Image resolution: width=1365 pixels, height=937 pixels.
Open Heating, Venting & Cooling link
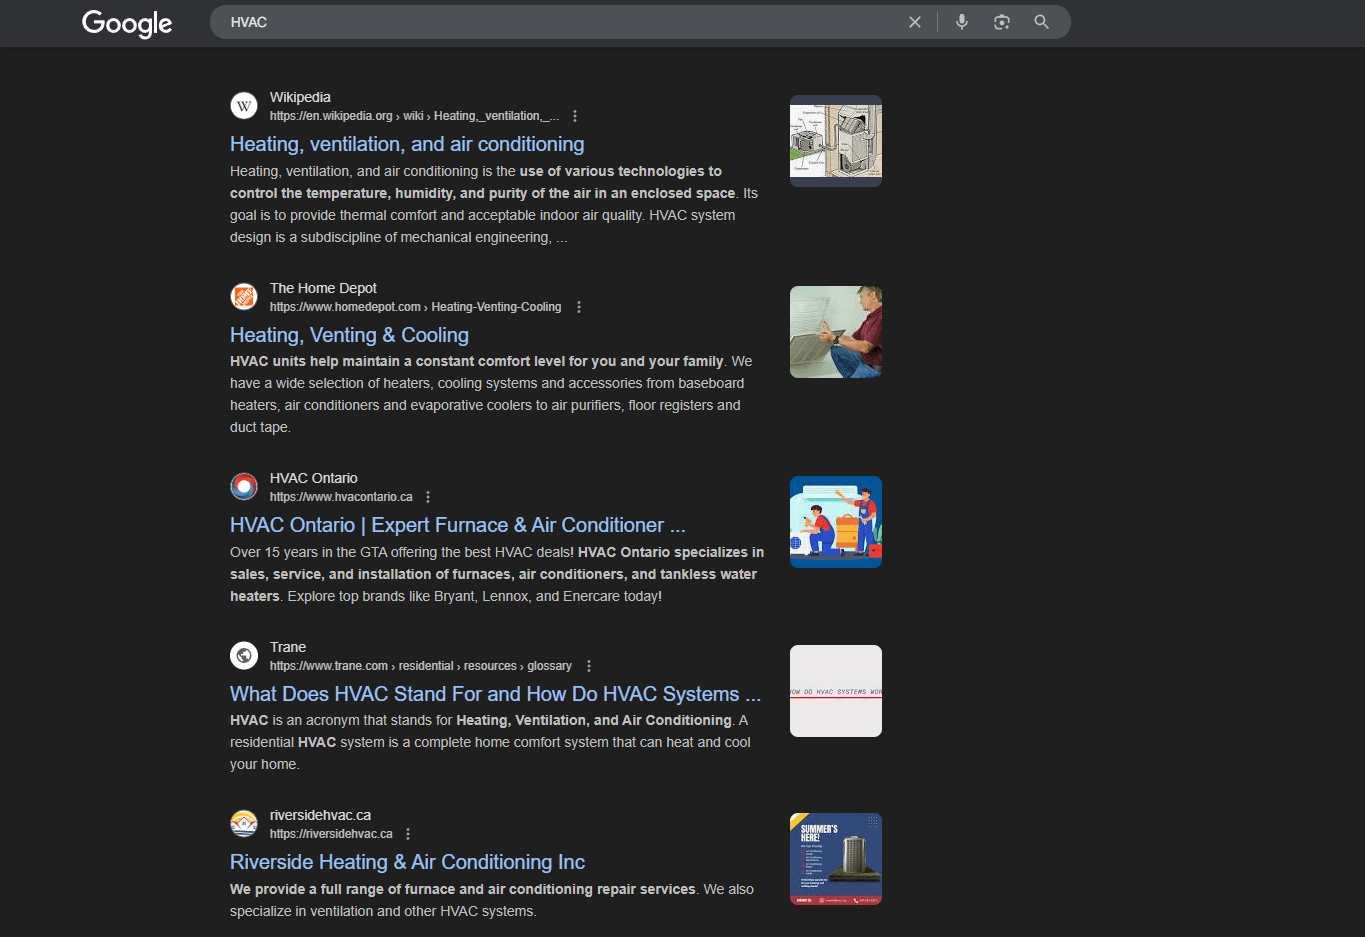click(349, 335)
